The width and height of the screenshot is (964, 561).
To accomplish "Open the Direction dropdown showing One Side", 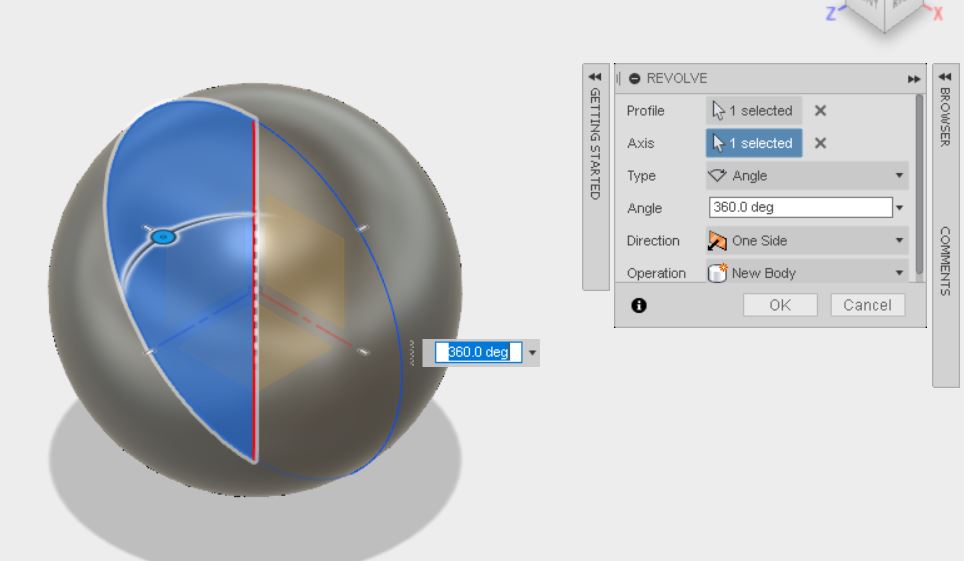I will coord(807,241).
